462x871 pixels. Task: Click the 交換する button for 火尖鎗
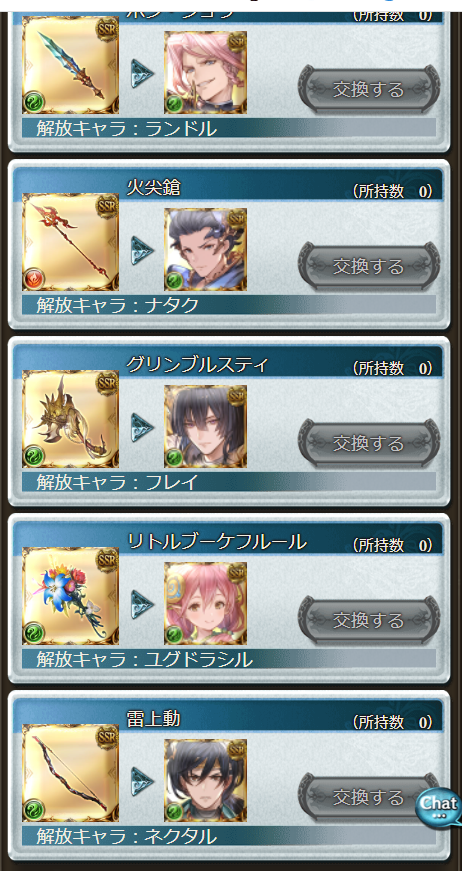click(x=369, y=266)
